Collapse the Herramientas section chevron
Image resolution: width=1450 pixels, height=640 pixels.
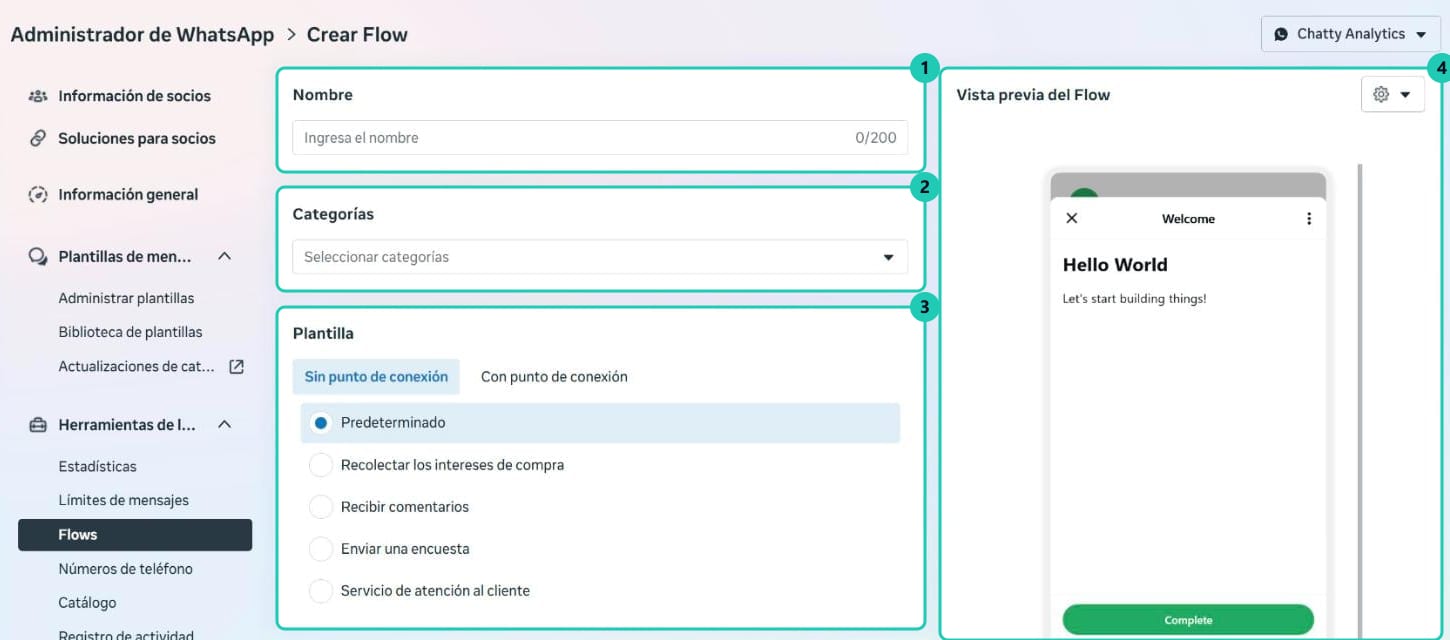(x=225, y=424)
